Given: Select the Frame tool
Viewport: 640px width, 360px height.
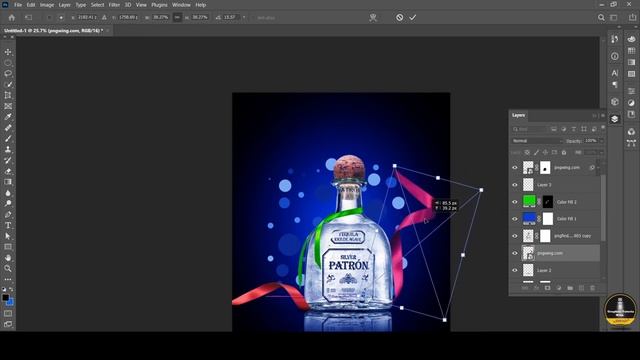Looking at the screenshot, I should click(8, 106).
